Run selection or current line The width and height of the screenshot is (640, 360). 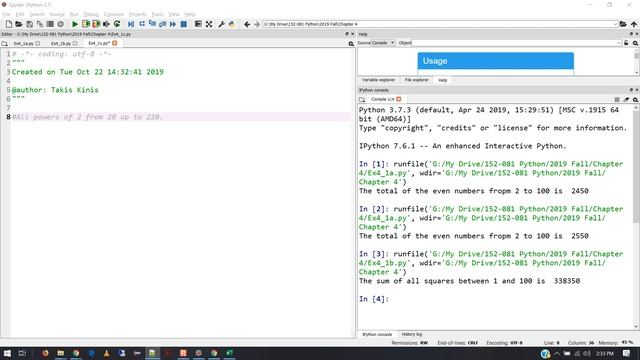(x=106, y=24)
